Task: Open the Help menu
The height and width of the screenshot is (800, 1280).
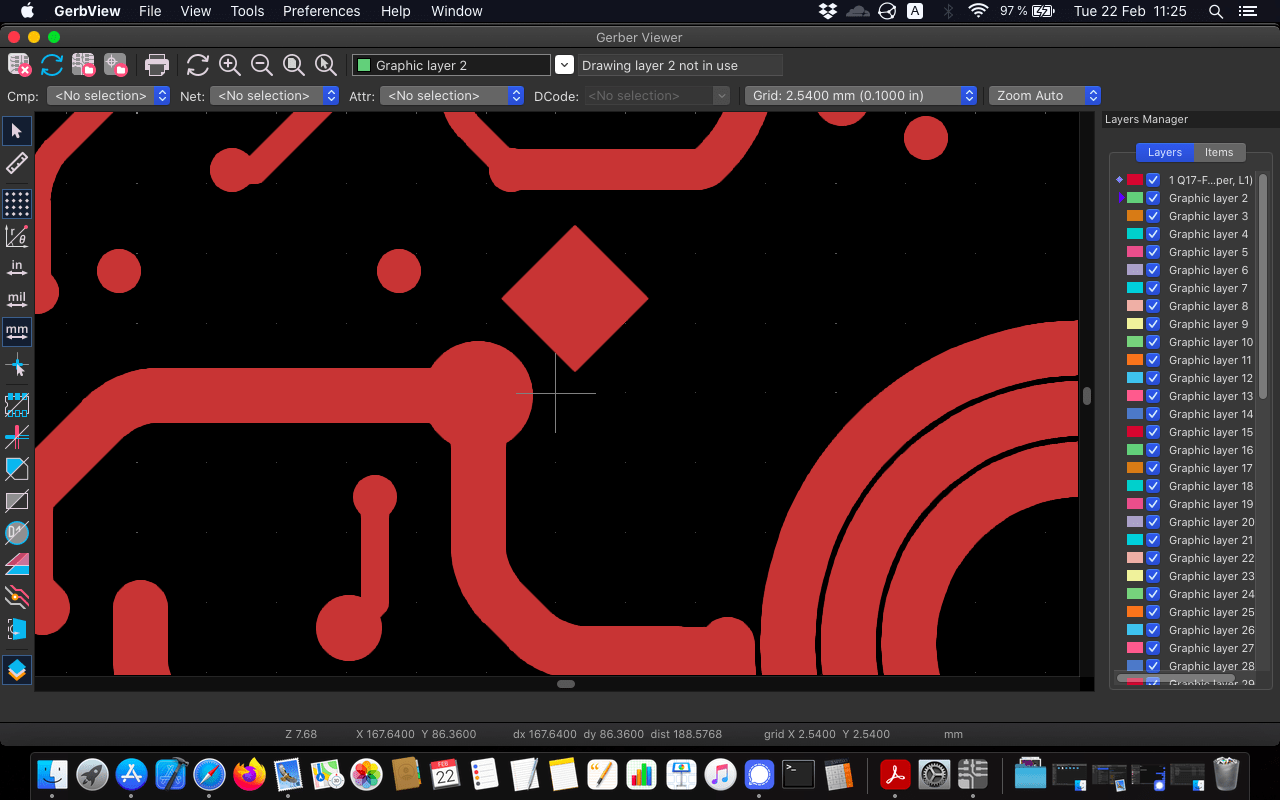Action: click(396, 11)
